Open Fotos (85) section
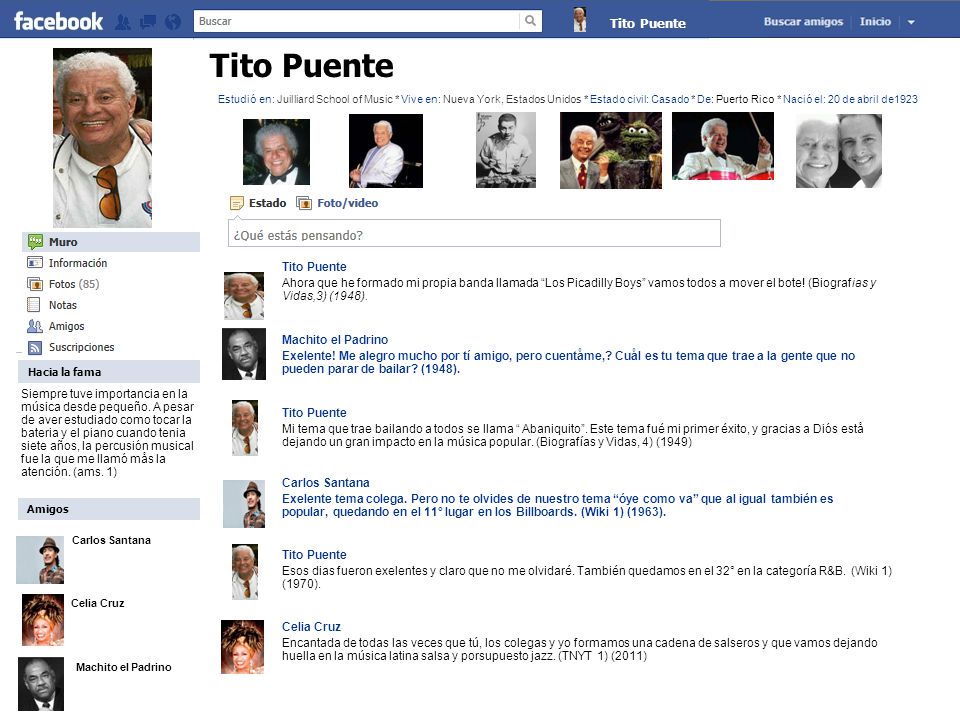The height and width of the screenshot is (720, 960). tap(73, 284)
